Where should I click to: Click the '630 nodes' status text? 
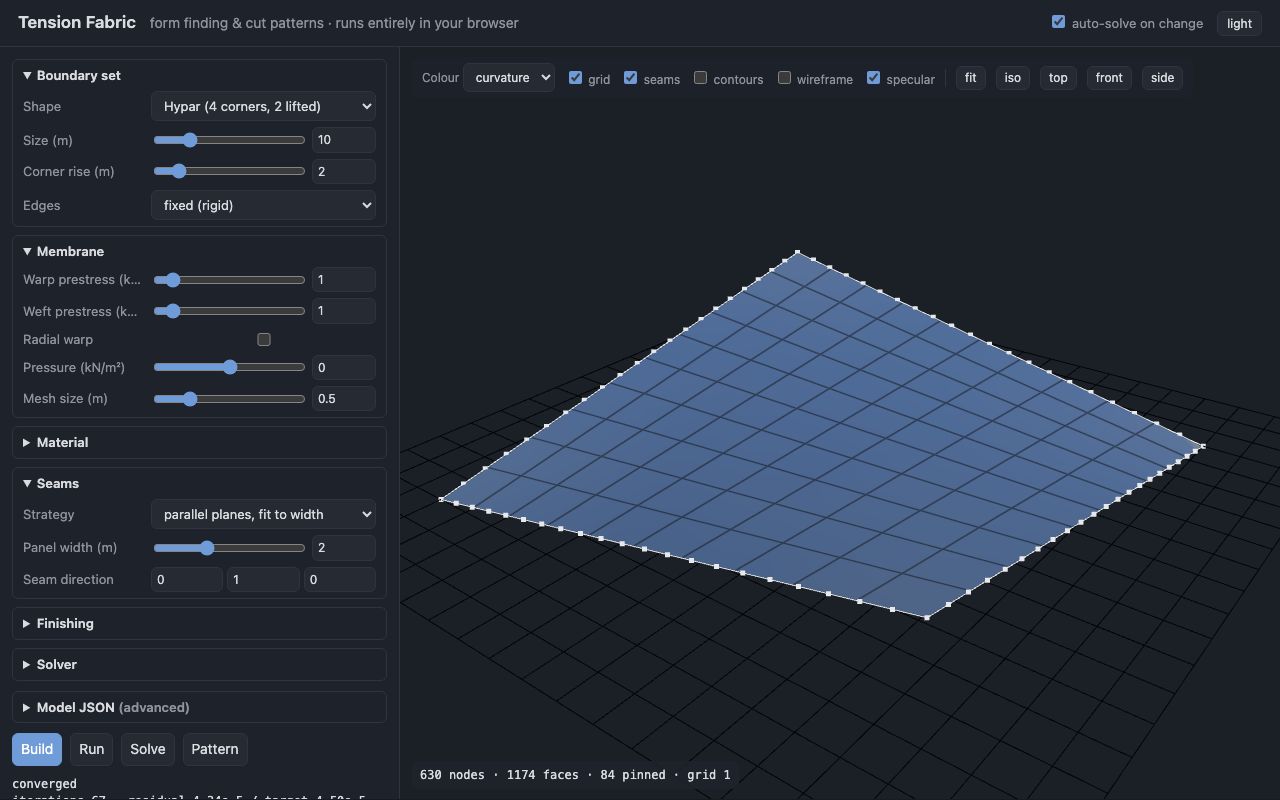click(452, 775)
